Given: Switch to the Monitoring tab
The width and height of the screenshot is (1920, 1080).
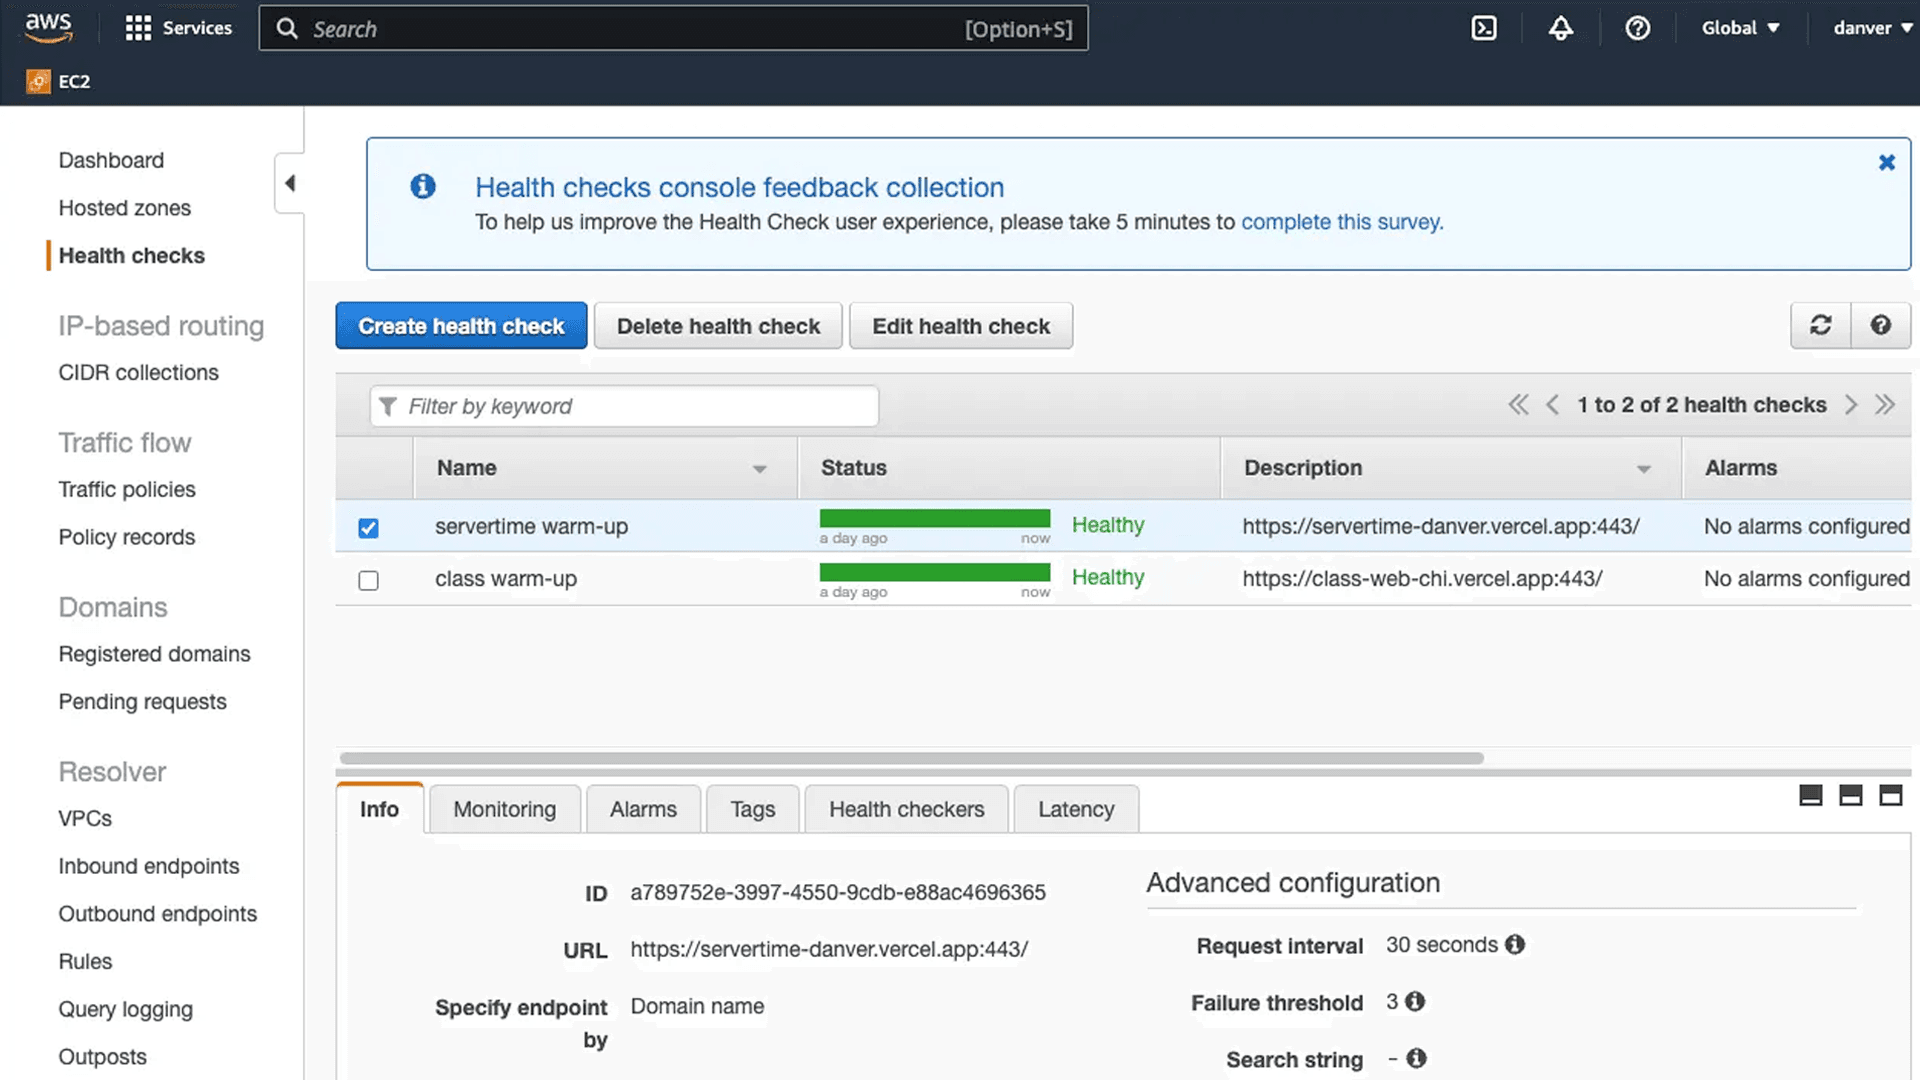Looking at the screenshot, I should click(x=504, y=809).
